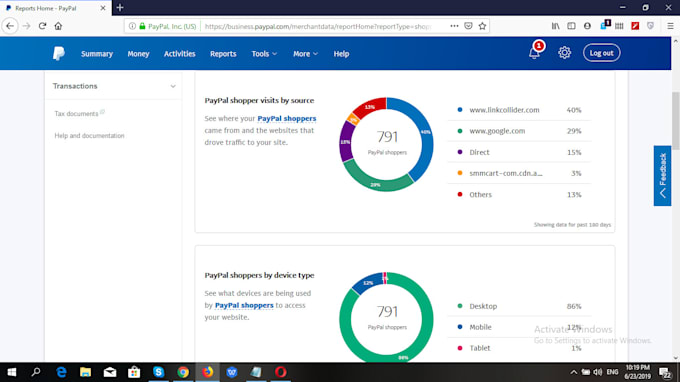This screenshot has width=680, height=382.
Task: Open Help page
Action: pyautogui.click(x=341, y=54)
